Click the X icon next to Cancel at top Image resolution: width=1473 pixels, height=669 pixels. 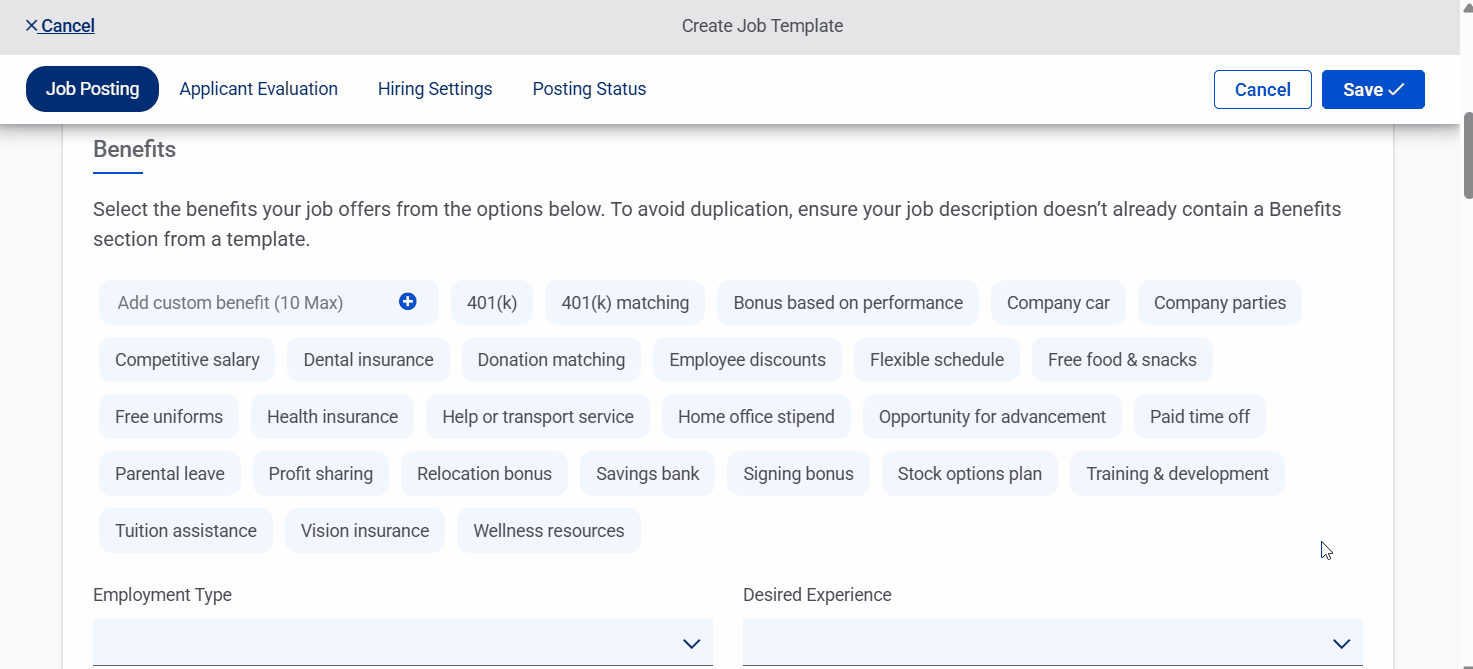[29, 25]
